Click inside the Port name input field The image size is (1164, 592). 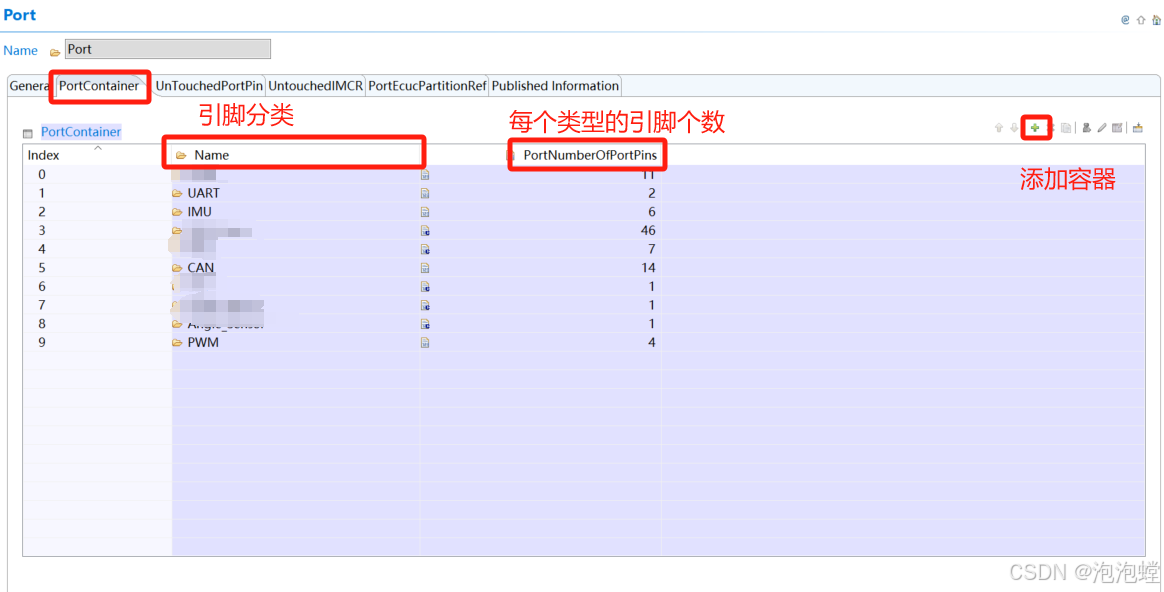(167, 49)
